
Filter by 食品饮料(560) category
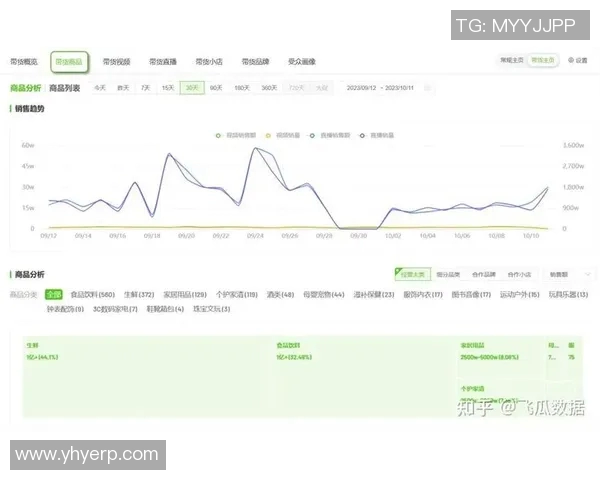pos(93,295)
